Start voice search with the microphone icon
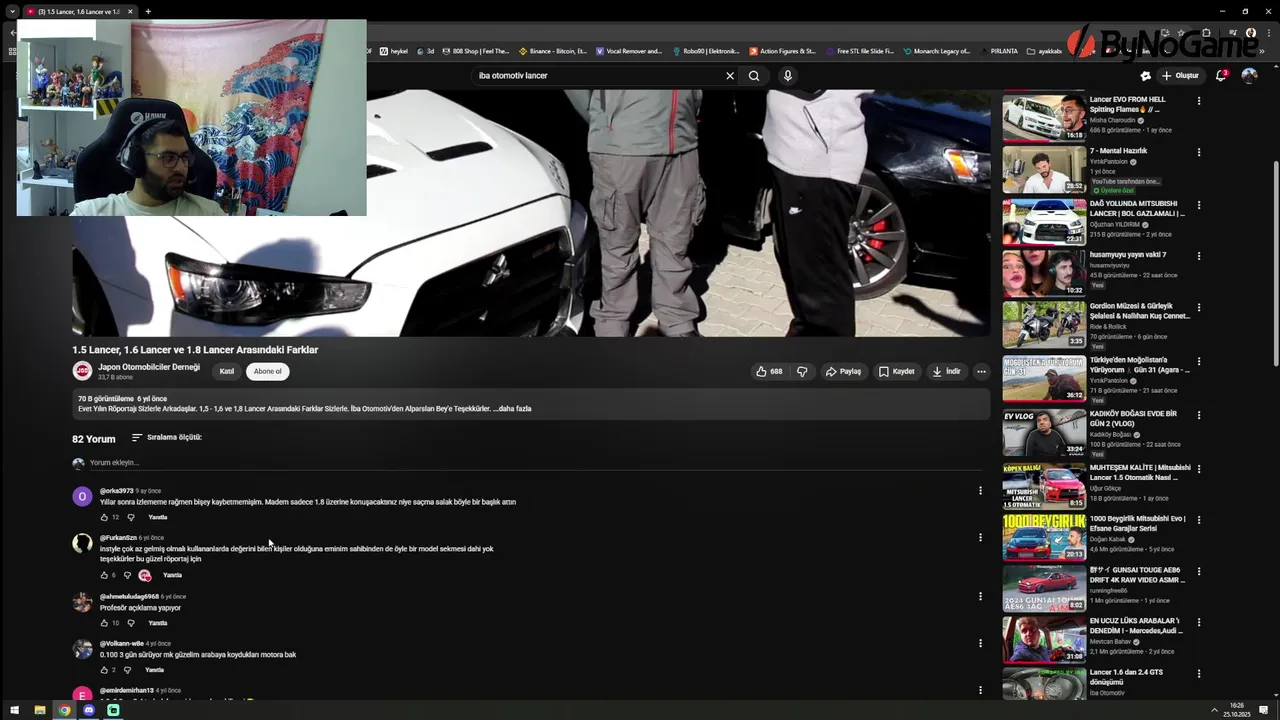The image size is (1280, 720). coord(788,76)
